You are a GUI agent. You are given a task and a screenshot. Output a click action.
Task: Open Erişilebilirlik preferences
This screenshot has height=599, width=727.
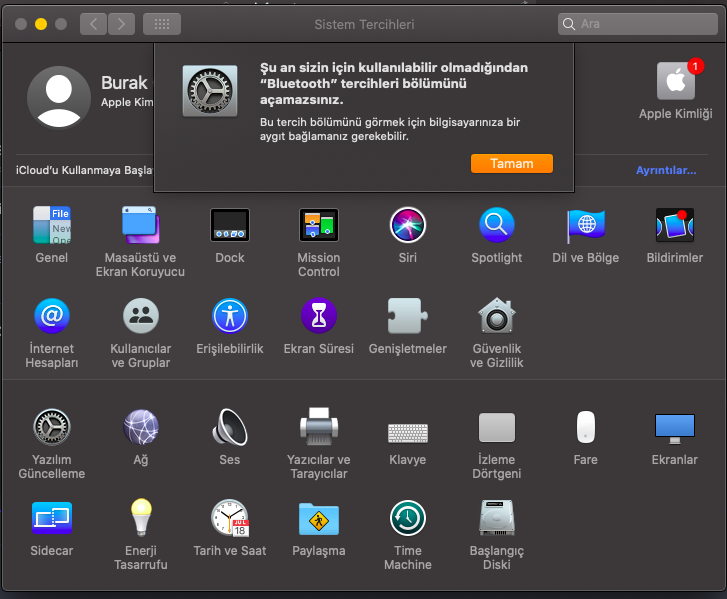pyautogui.click(x=229, y=316)
